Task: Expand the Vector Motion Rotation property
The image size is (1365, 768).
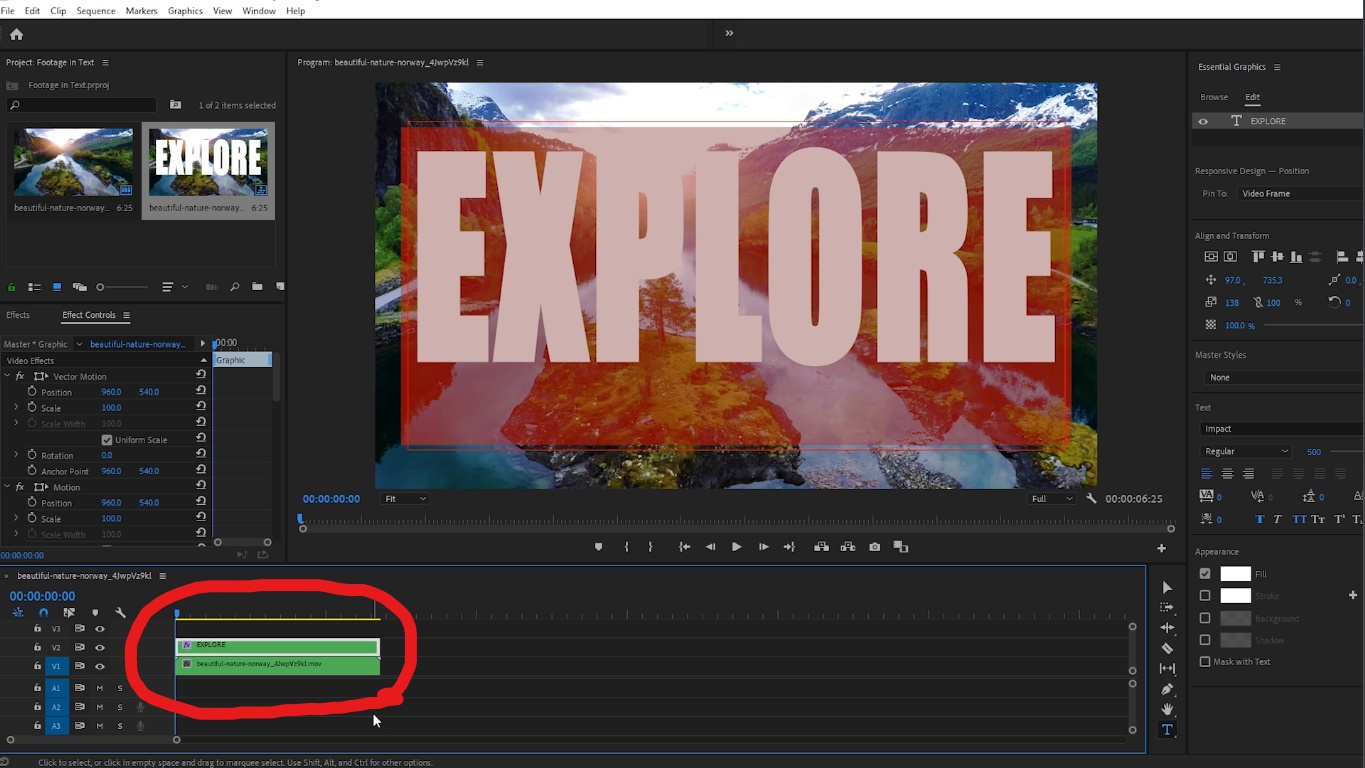Action: click(16, 455)
